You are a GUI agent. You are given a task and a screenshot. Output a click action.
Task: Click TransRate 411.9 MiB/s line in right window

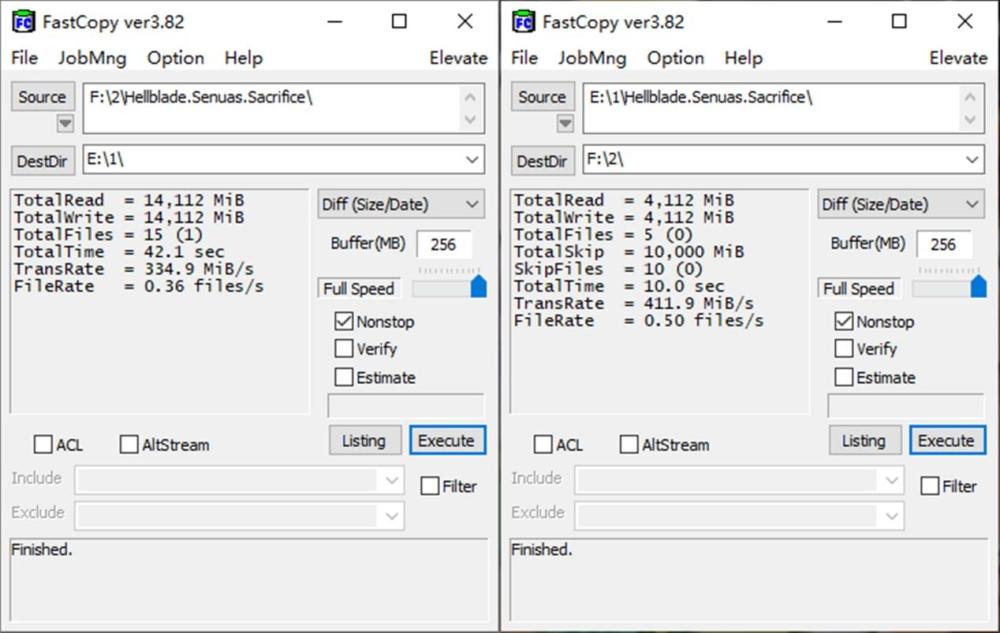point(634,303)
